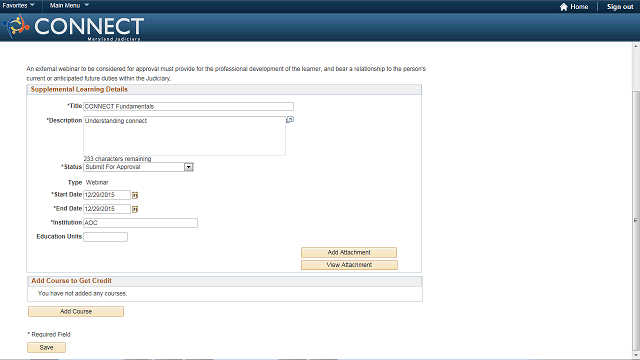This screenshot has width=640, height=360.
Task: Open the Start Date calendar picker icon
Action: (135, 196)
